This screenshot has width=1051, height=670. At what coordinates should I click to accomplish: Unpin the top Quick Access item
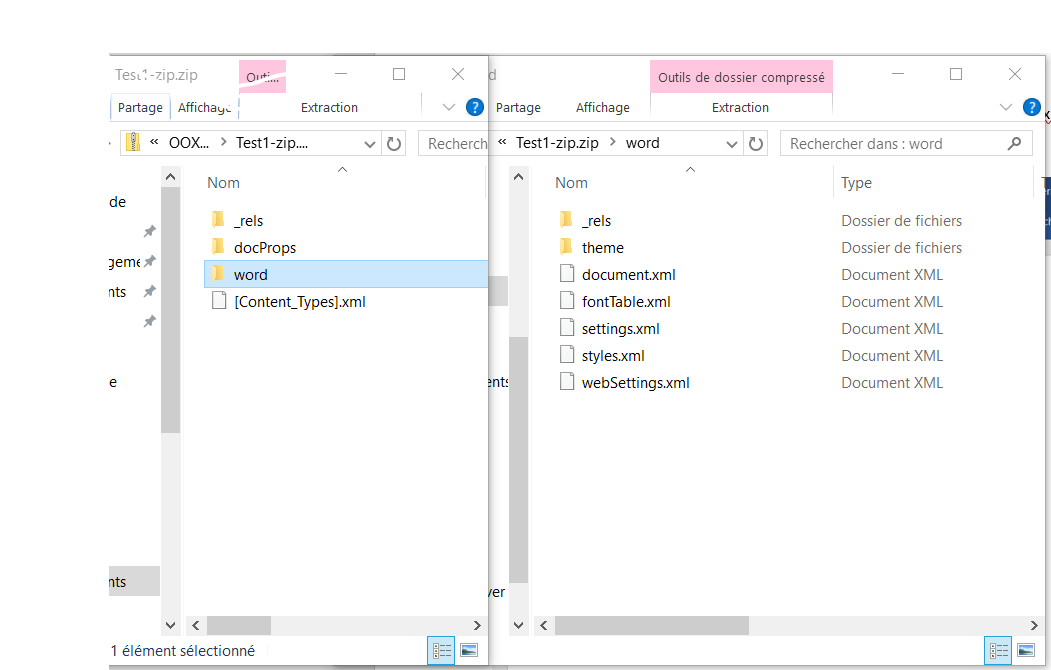150,230
